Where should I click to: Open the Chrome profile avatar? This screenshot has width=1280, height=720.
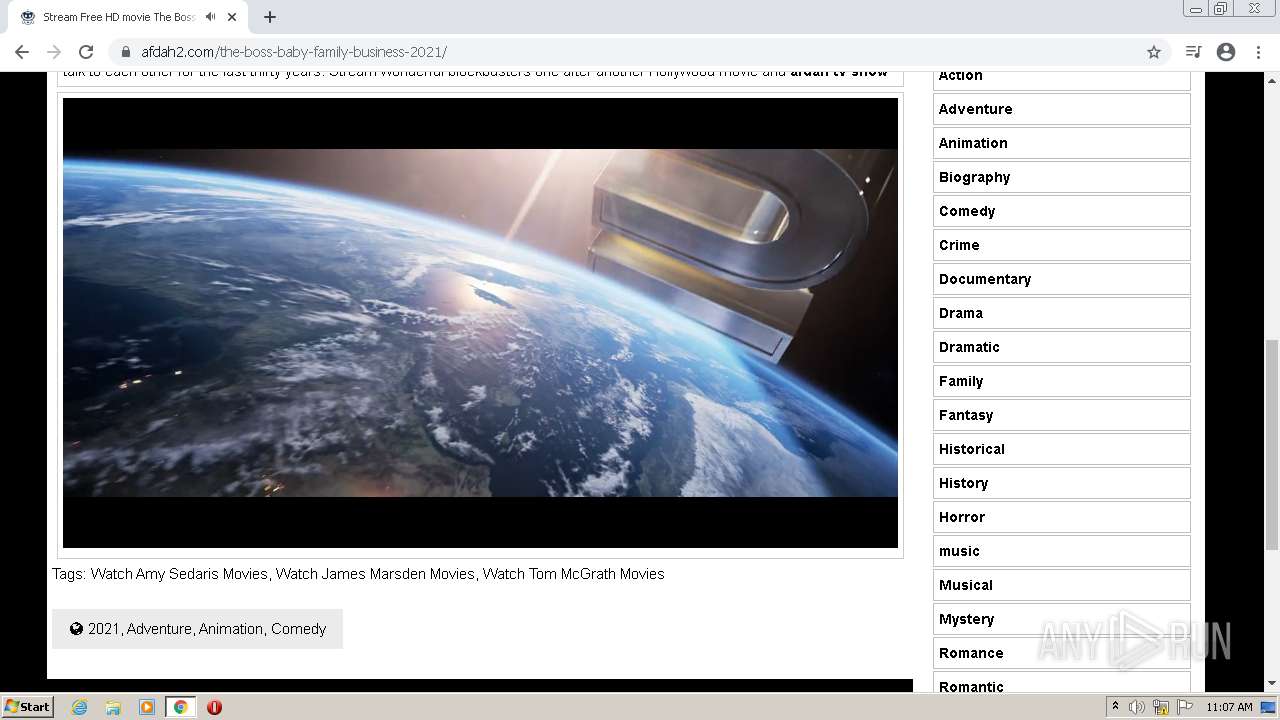[1226, 52]
